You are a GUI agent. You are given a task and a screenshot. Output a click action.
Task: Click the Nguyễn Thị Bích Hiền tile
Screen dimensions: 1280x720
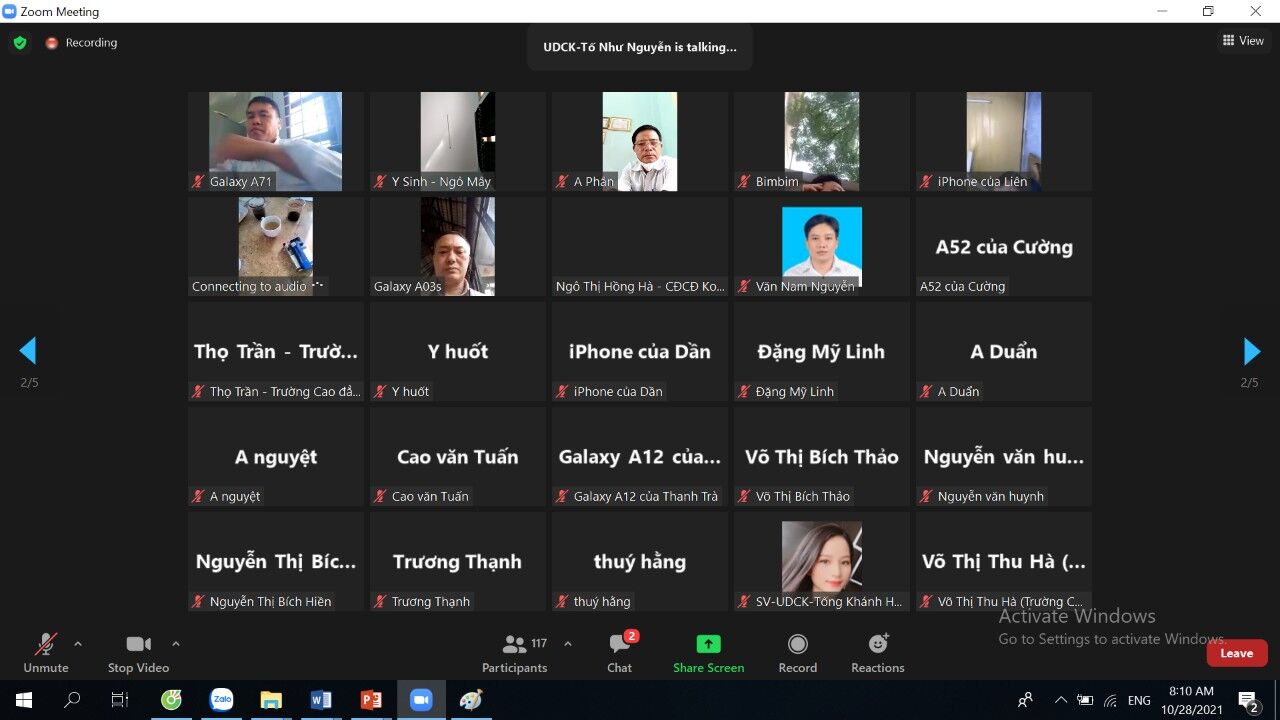coord(276,561)
